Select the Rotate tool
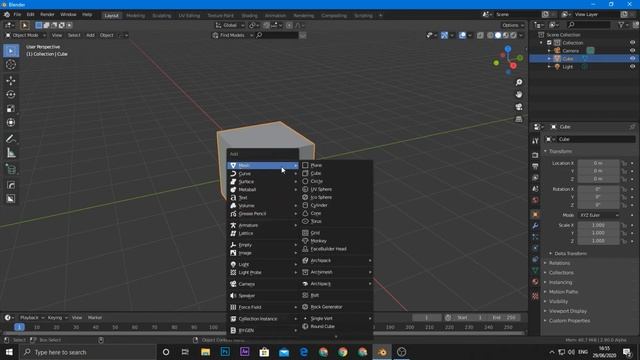640x360 pixels. [11, 94]
